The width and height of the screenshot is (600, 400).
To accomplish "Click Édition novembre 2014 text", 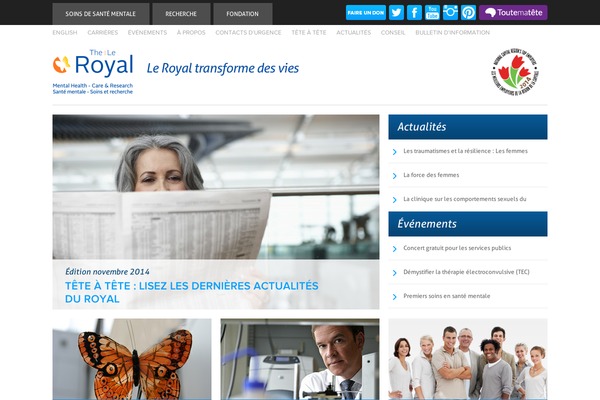I will pos(107,272).
